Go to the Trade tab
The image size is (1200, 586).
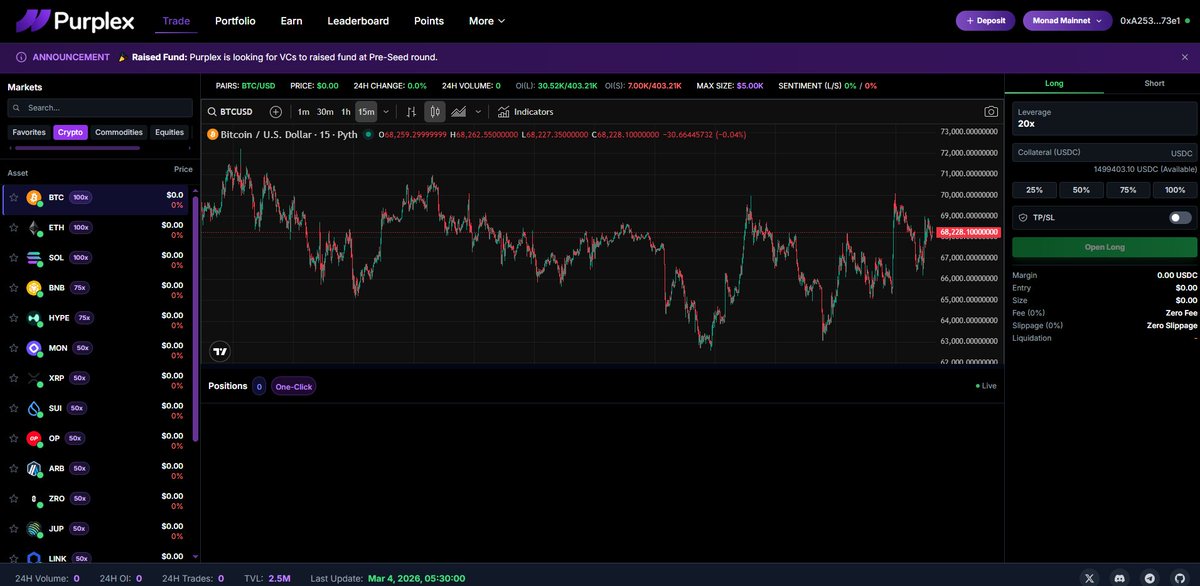point(176,21)
